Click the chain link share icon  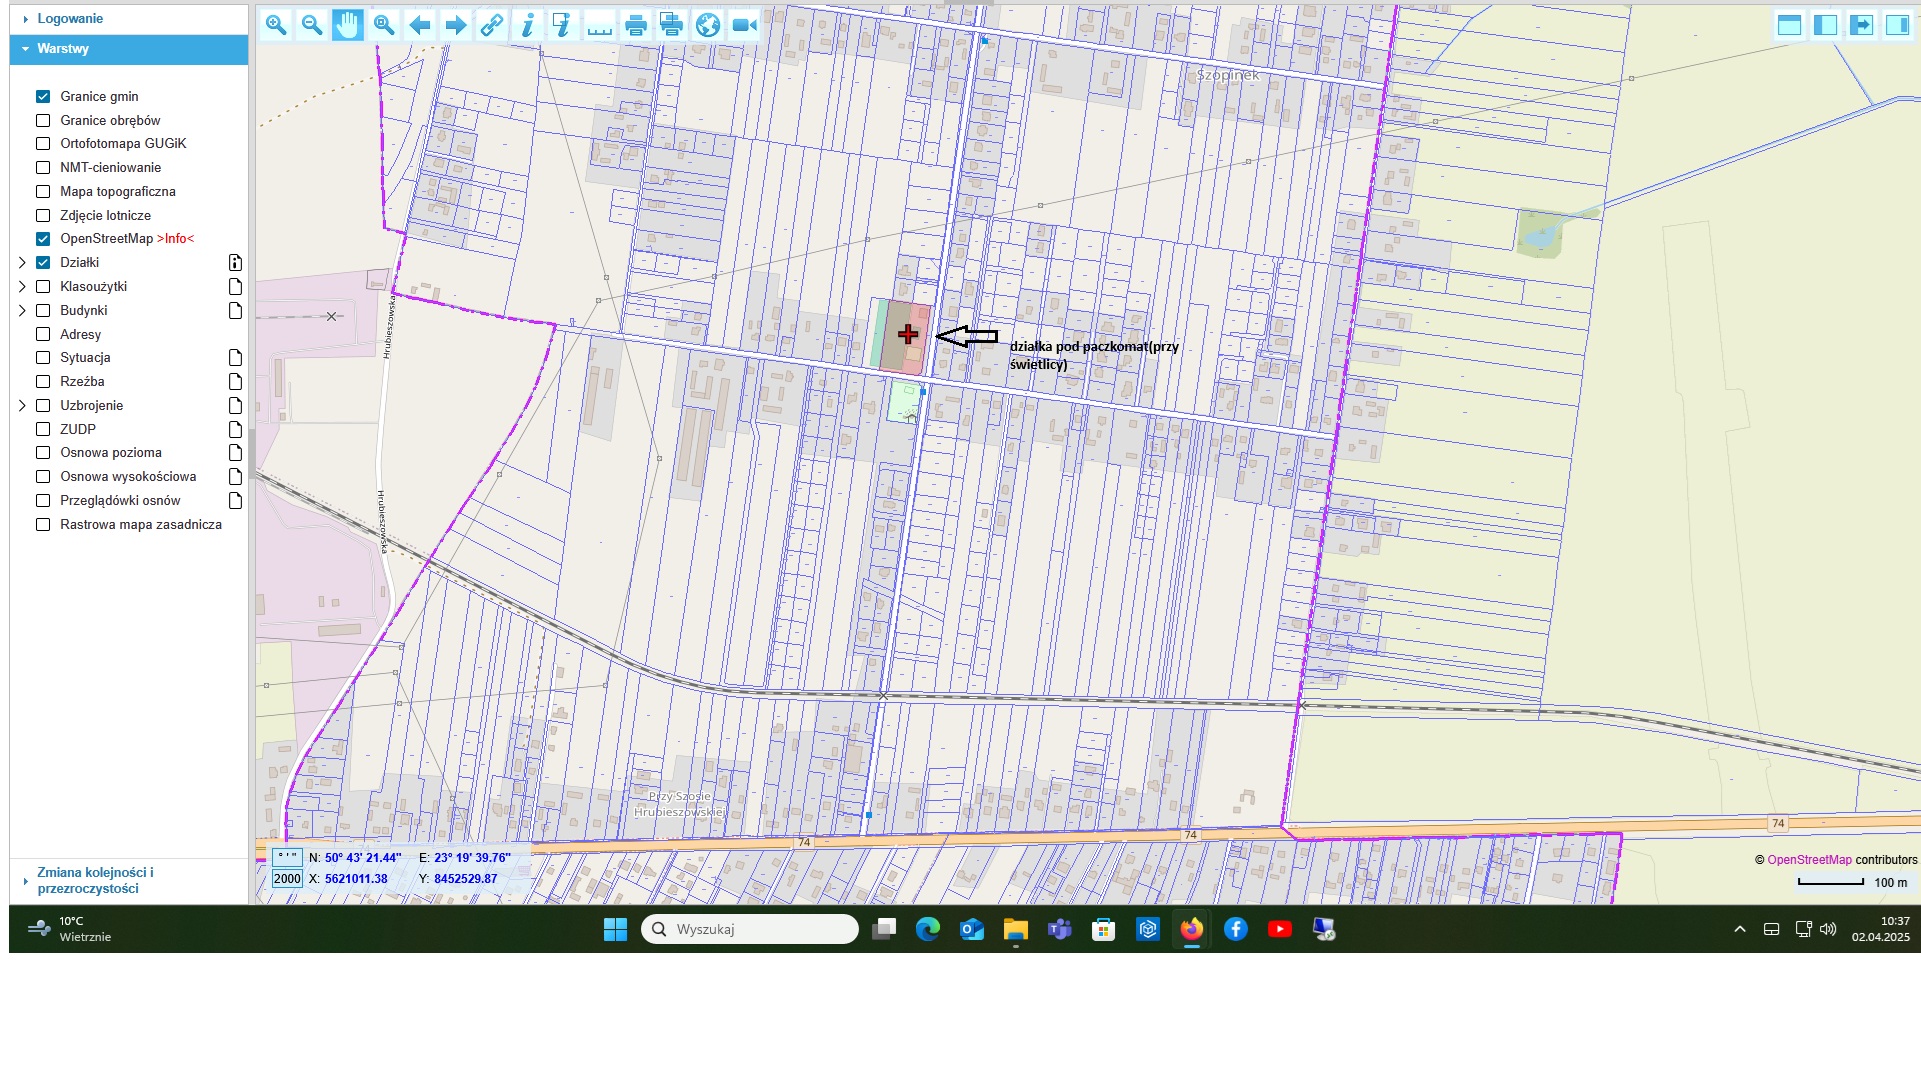(x=491, y=26)
